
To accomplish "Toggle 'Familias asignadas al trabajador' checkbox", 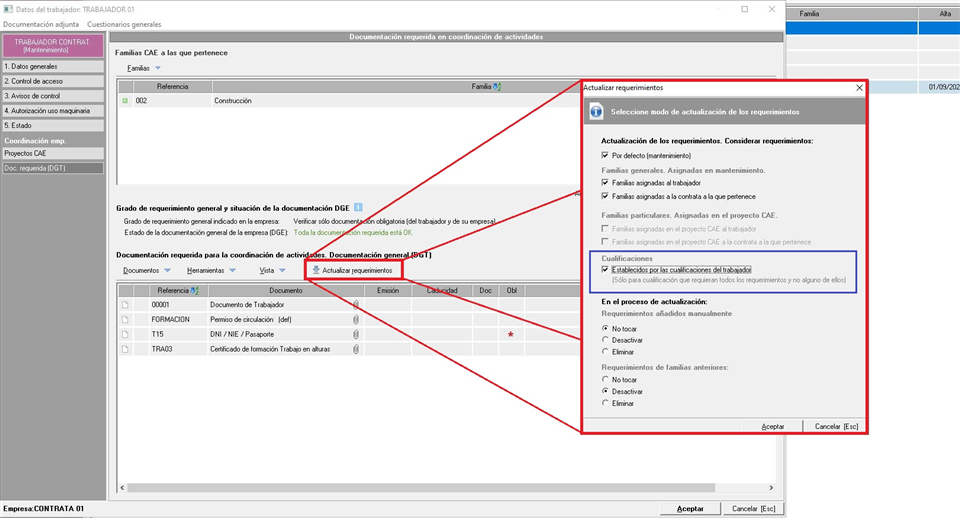I will (x=605, y=183).
